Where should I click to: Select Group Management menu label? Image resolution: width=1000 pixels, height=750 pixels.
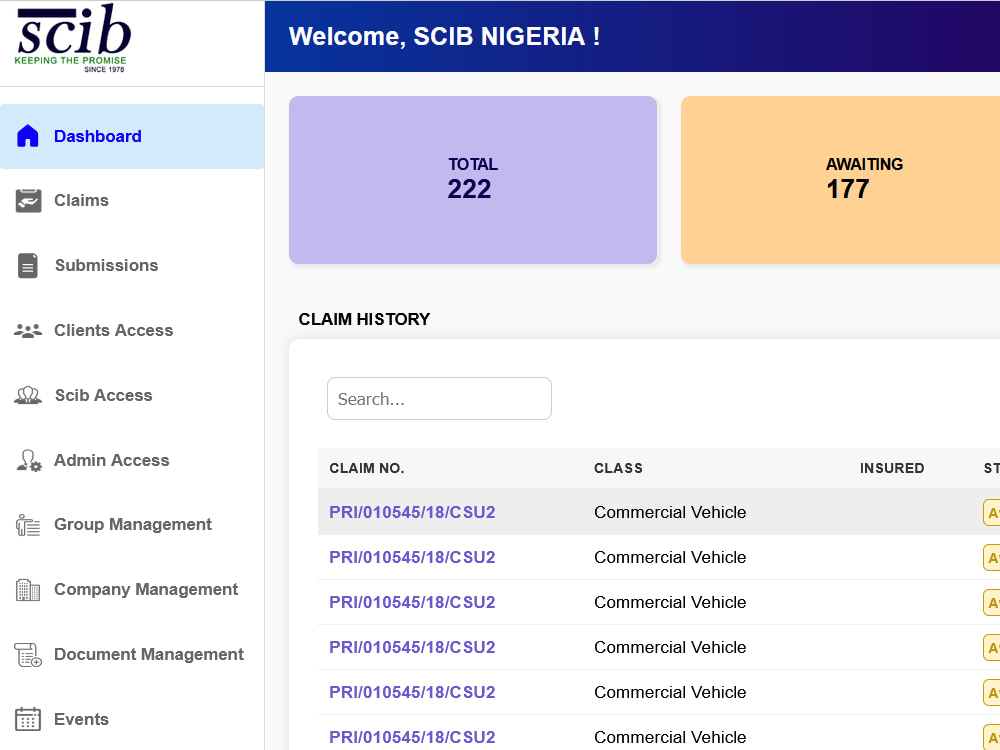point(133,524)
